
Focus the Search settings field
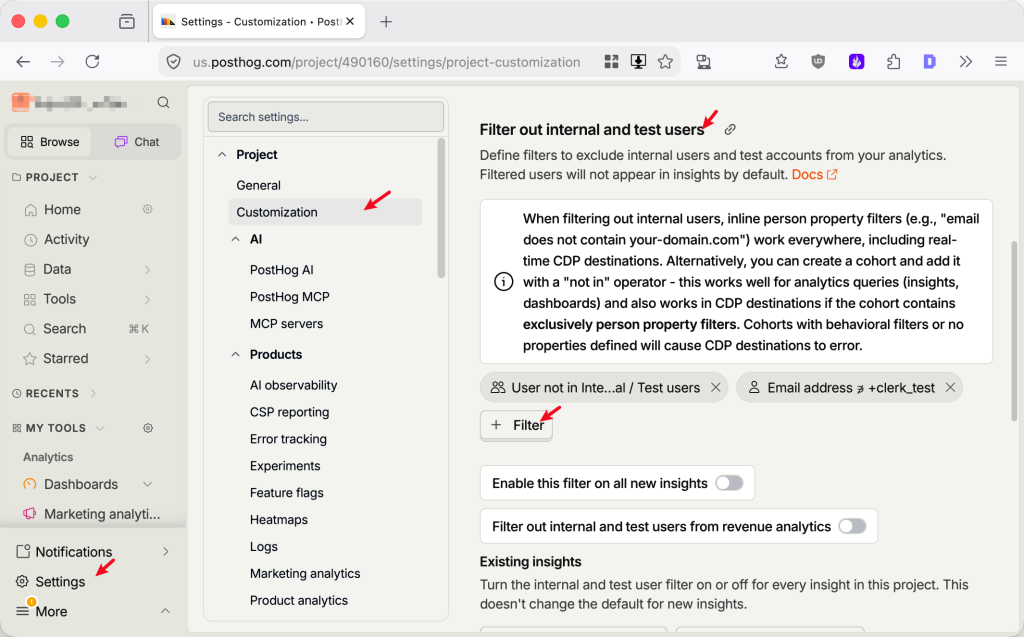coord(325,117)
